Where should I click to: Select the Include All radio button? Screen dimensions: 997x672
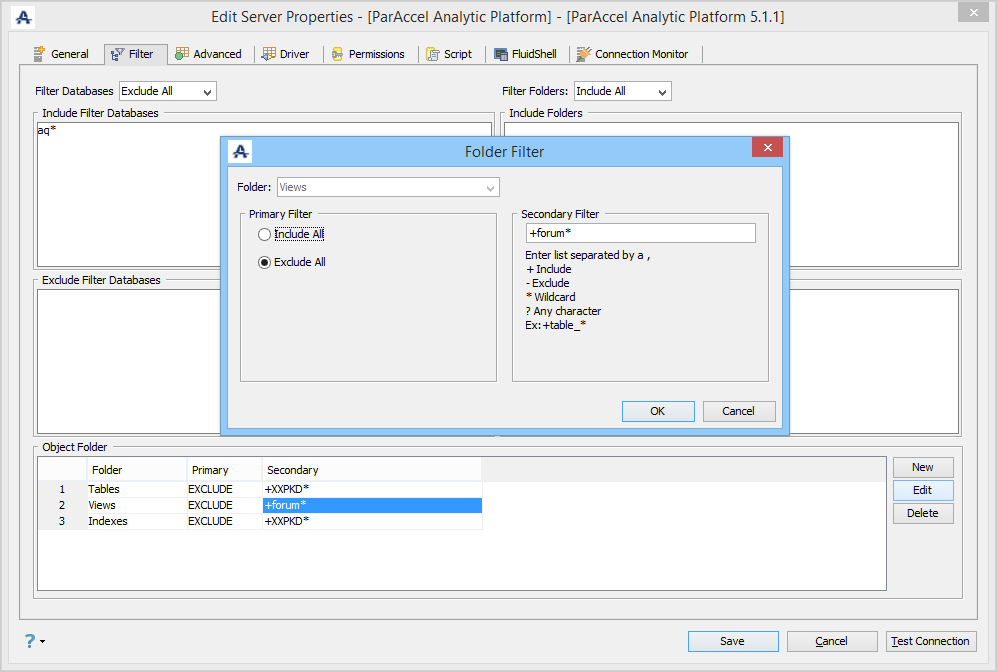tap(265, 235)
